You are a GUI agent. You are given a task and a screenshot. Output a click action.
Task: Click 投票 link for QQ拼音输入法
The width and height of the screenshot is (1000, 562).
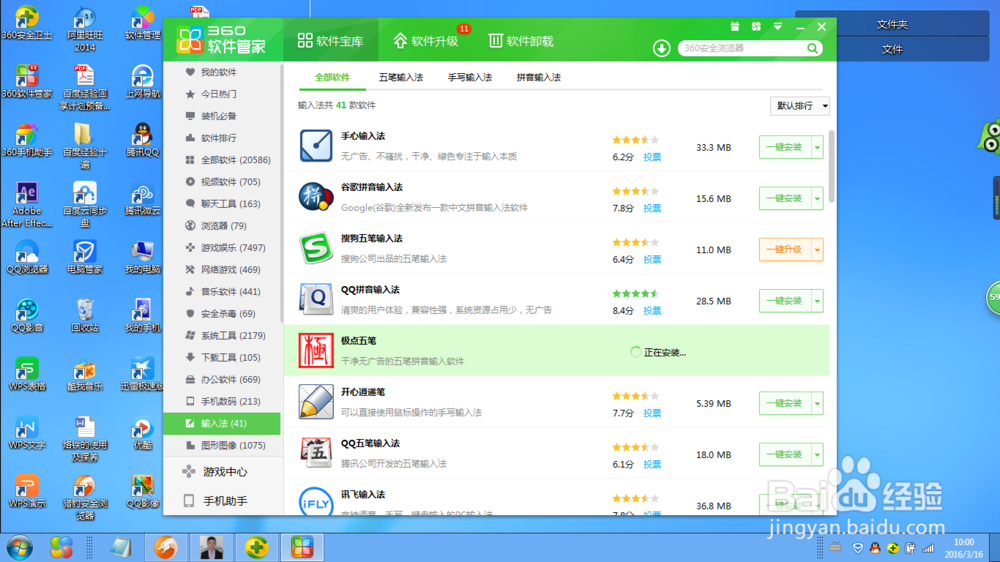pos(652,311)
